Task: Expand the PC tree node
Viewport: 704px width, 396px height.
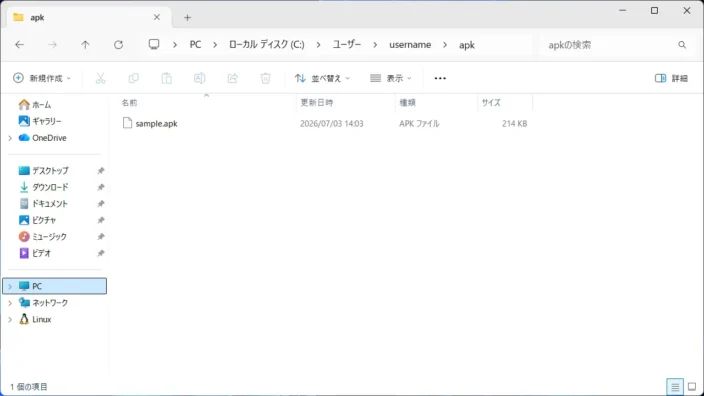Action: tap(10, 286)
